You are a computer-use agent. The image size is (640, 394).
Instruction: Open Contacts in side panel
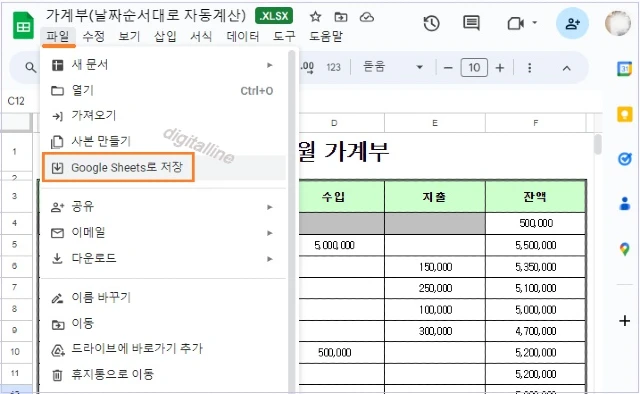click(x=624, y=203)
